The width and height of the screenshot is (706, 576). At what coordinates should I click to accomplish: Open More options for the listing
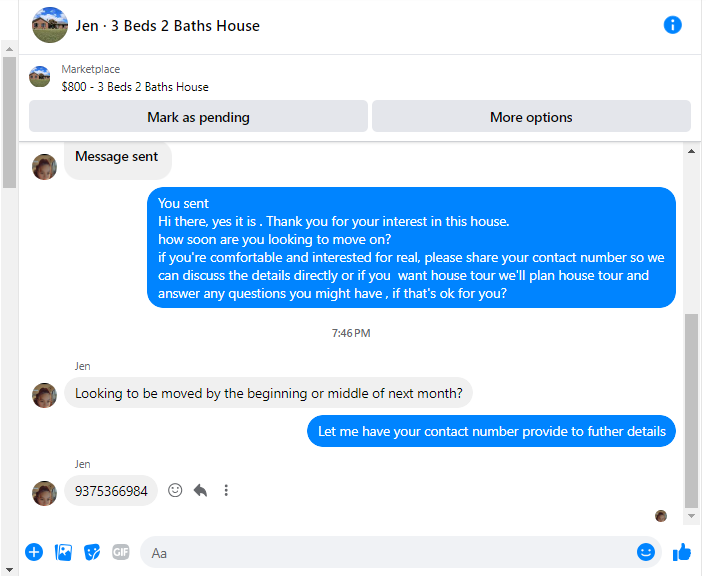tap(531, 117)
